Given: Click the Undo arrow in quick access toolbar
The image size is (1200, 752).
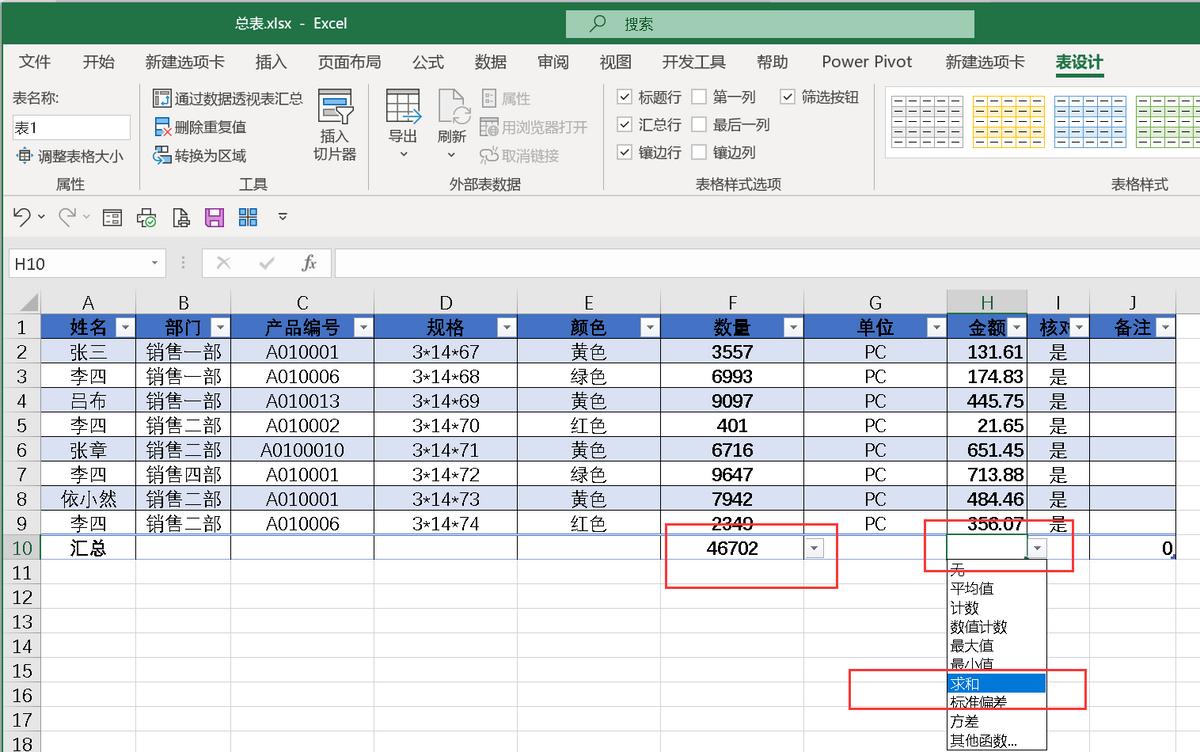Looking at the screenshot, I should (22, 216).
